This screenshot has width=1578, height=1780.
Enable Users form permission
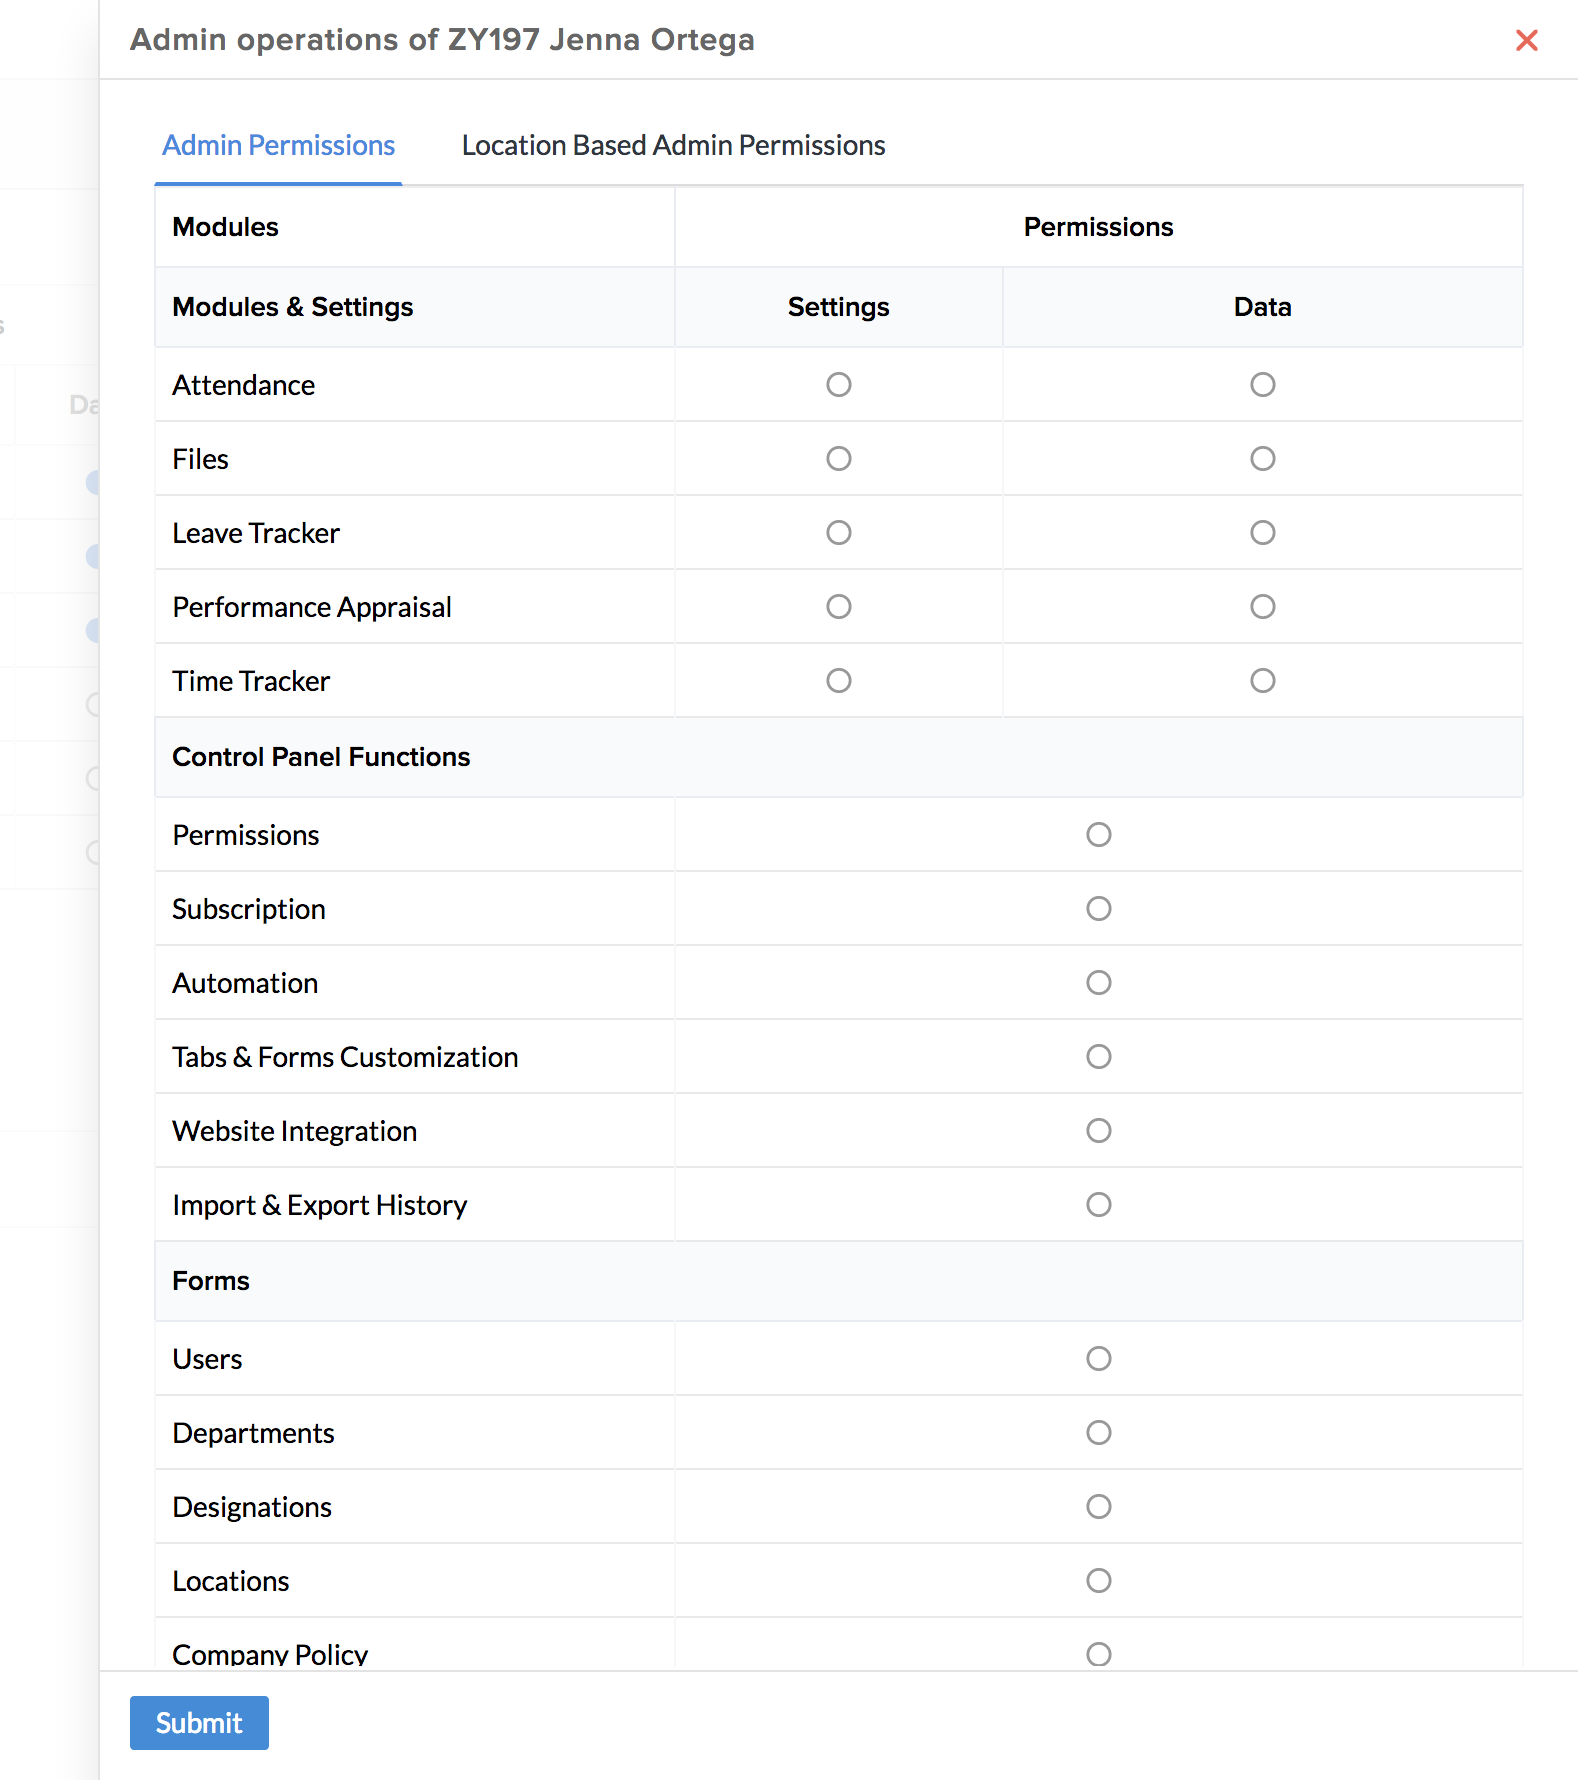coord(1099,1359)
